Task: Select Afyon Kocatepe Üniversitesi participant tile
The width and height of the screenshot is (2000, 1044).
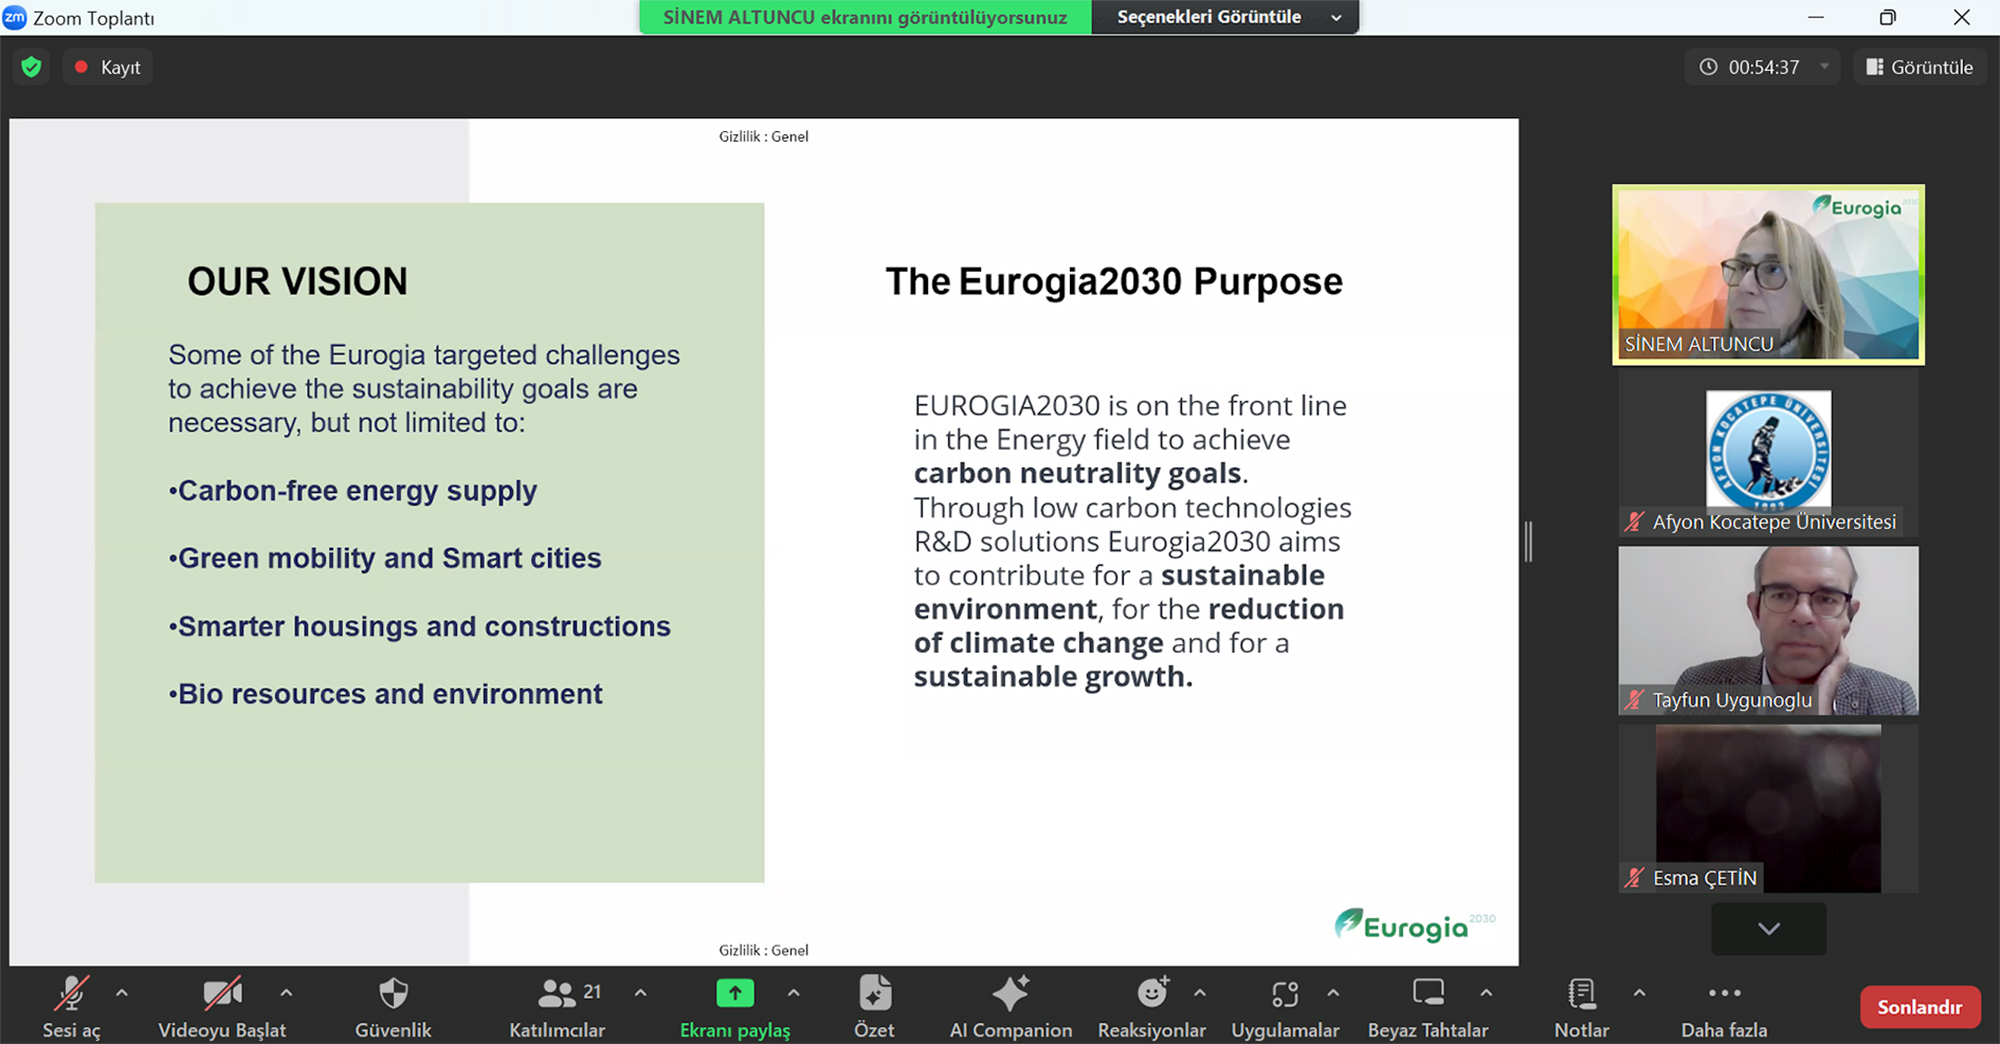Action: (1768, 454)
